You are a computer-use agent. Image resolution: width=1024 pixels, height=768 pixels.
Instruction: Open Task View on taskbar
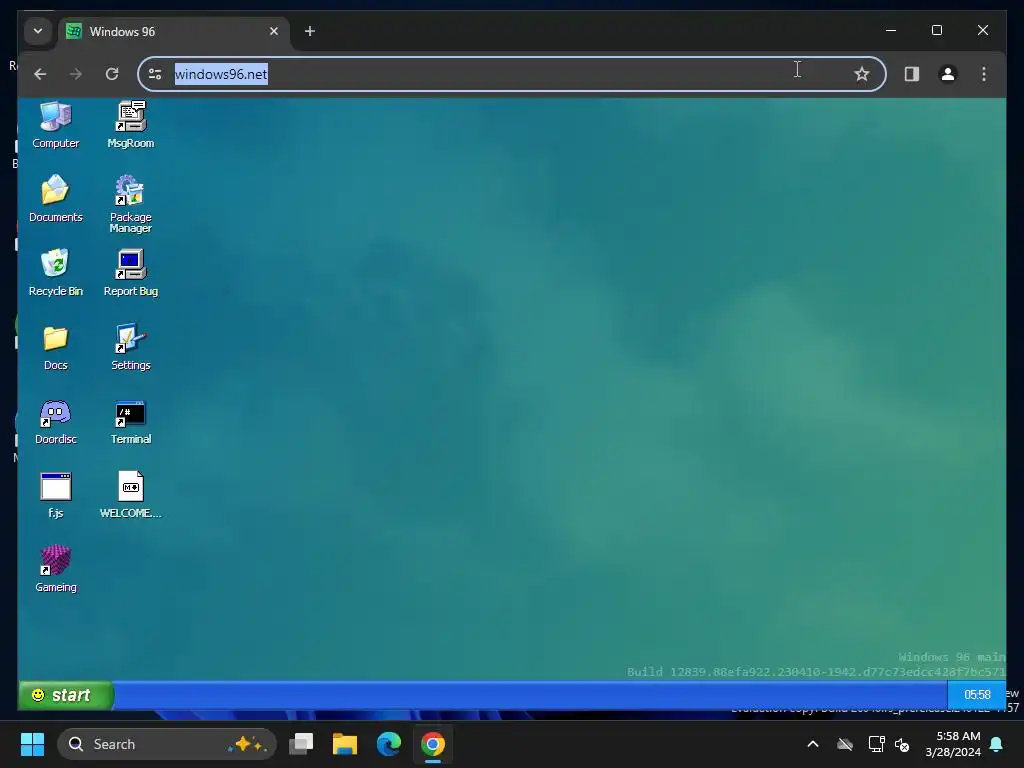[x=301, y=744]
